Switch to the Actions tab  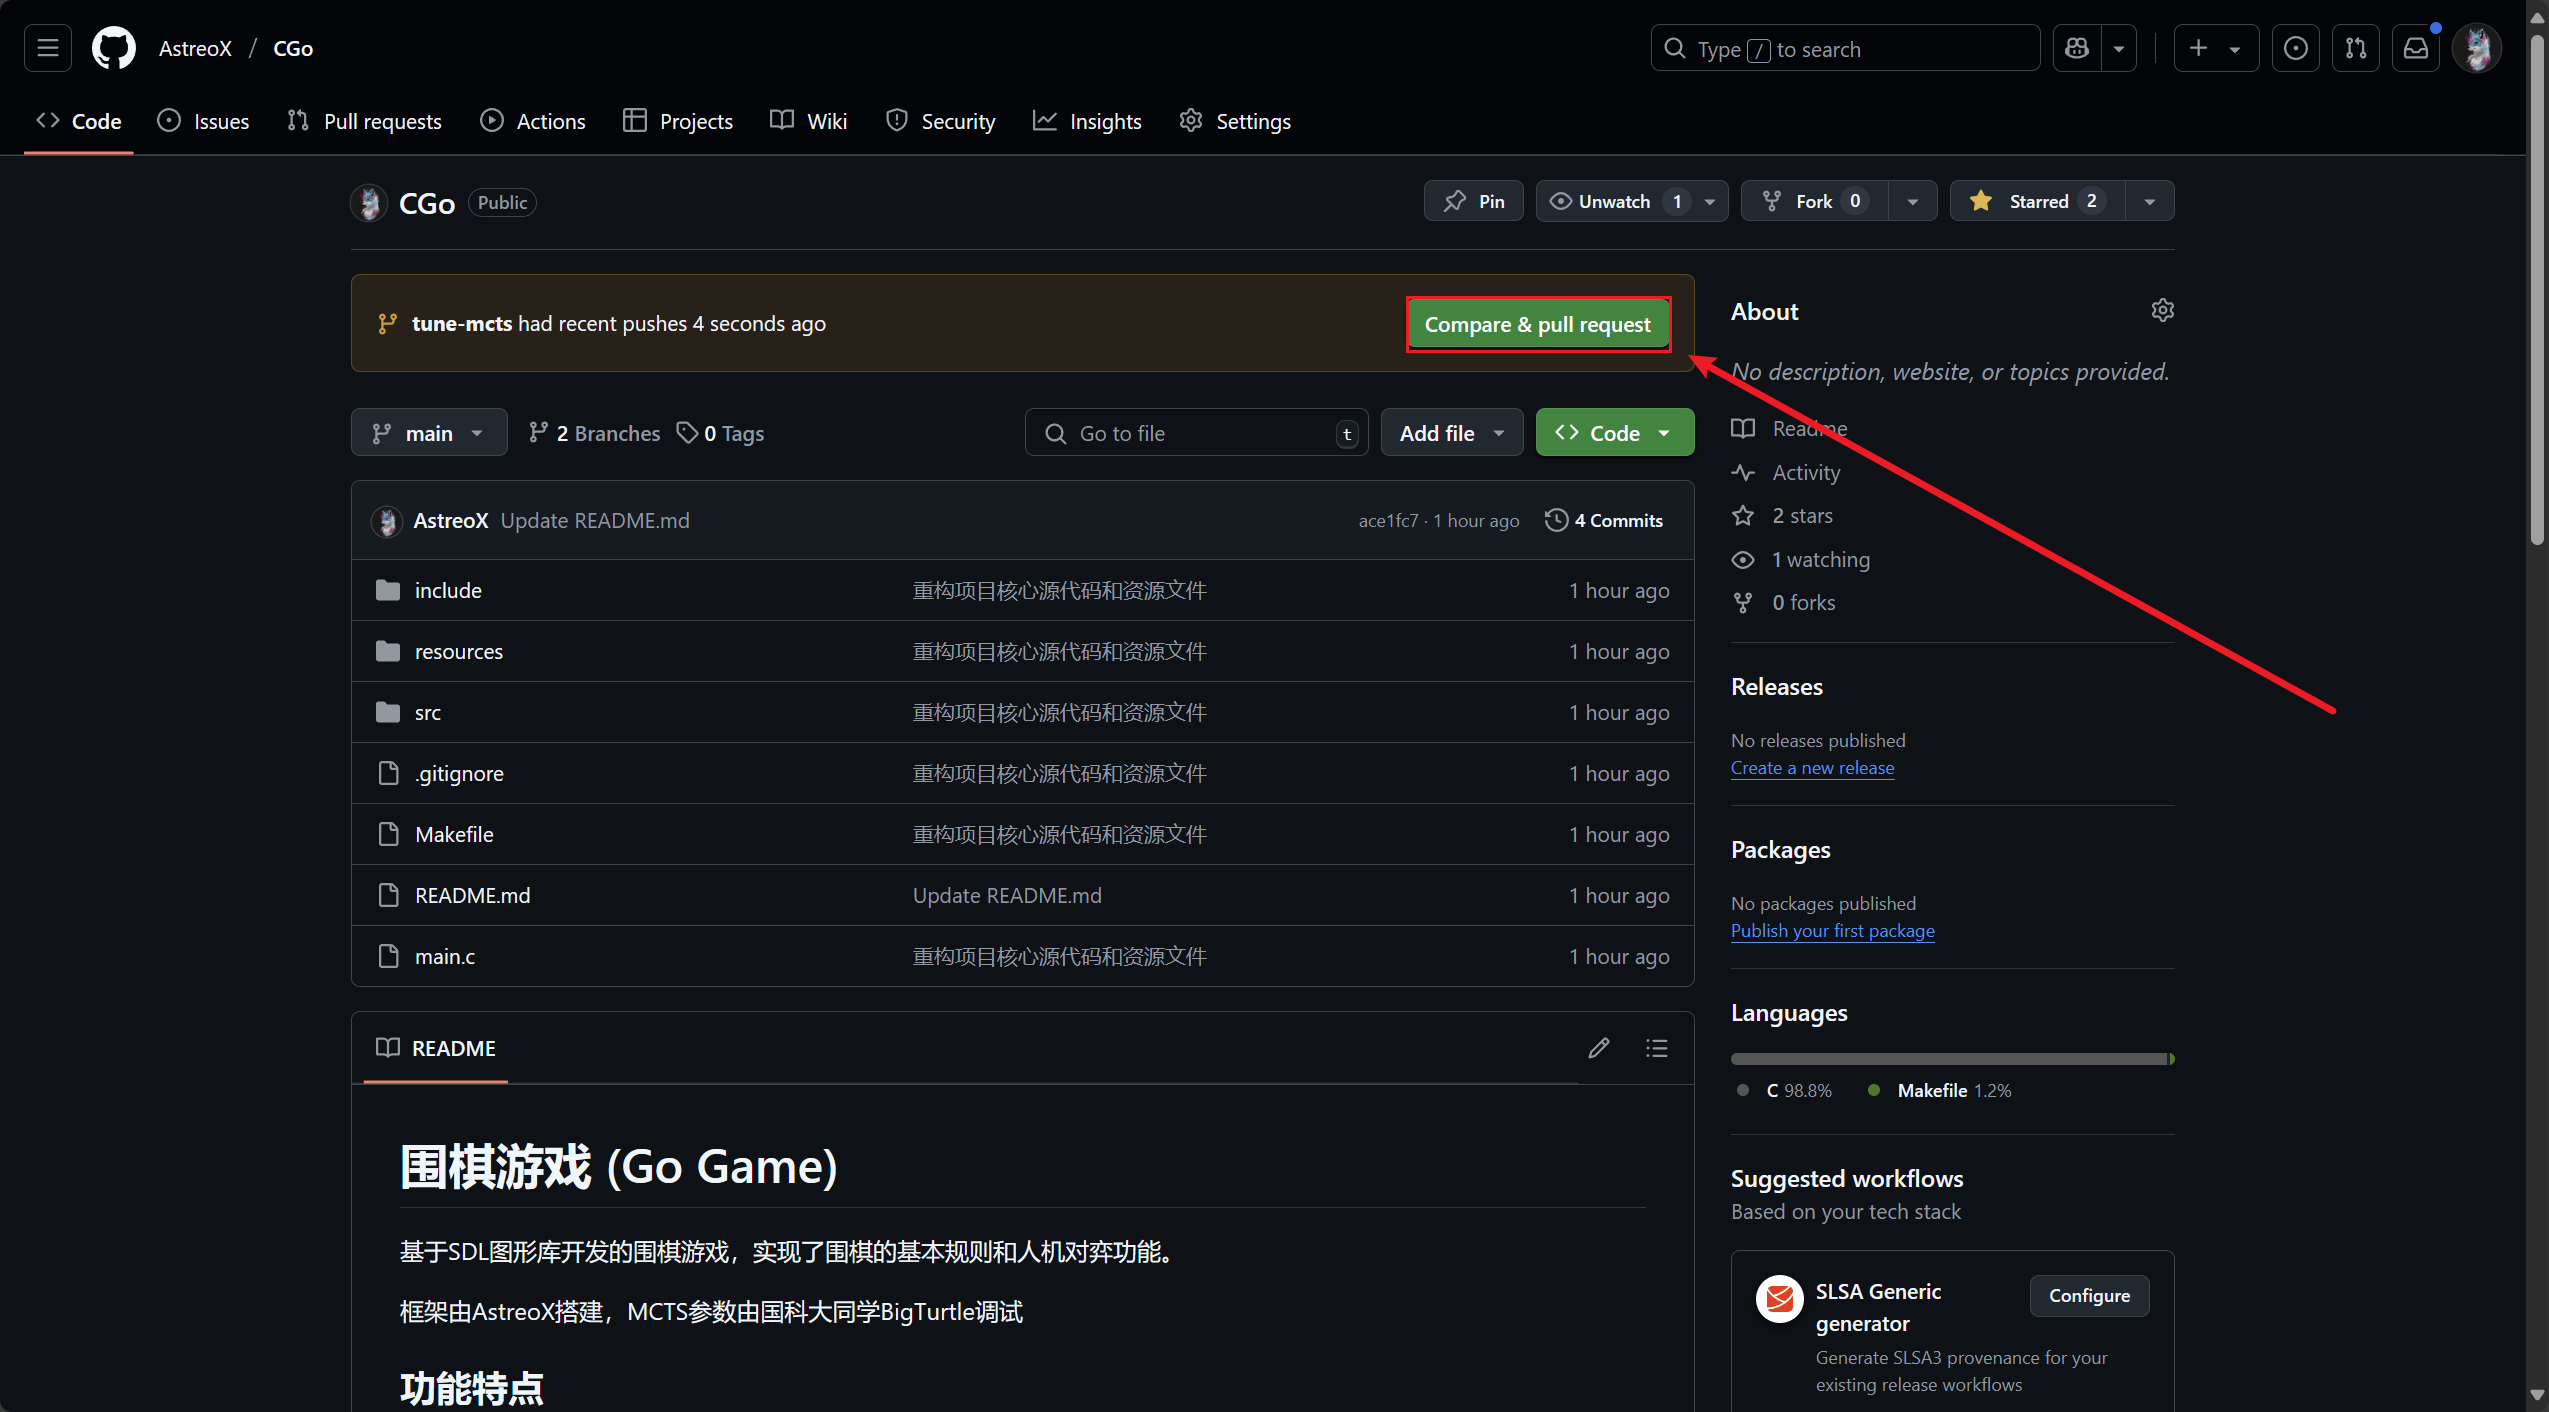(x=532, y=121)
